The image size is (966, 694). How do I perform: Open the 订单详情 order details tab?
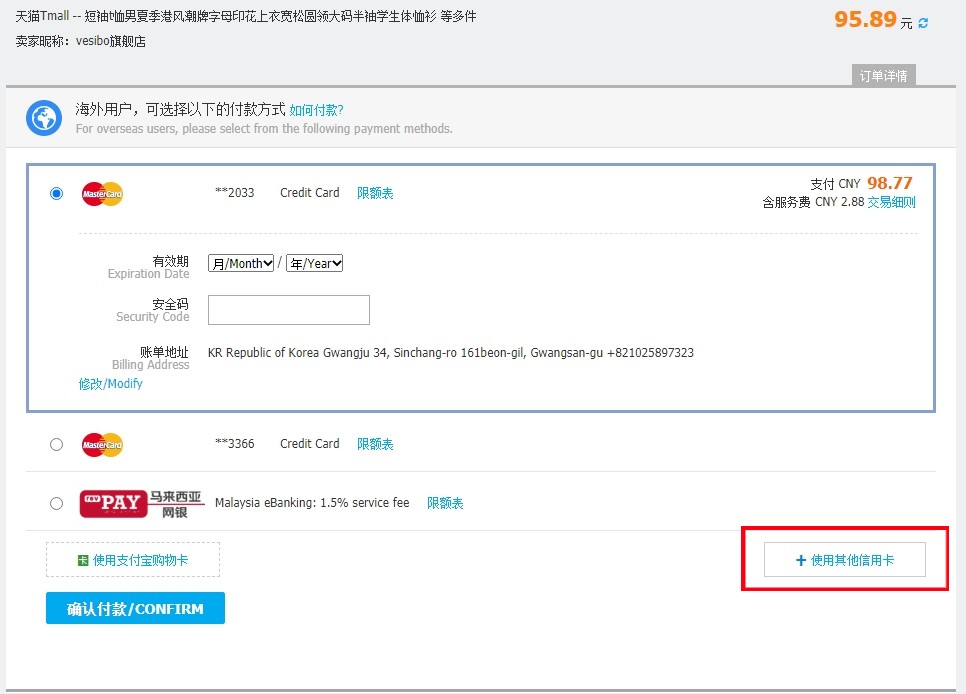tap(883, 75)
